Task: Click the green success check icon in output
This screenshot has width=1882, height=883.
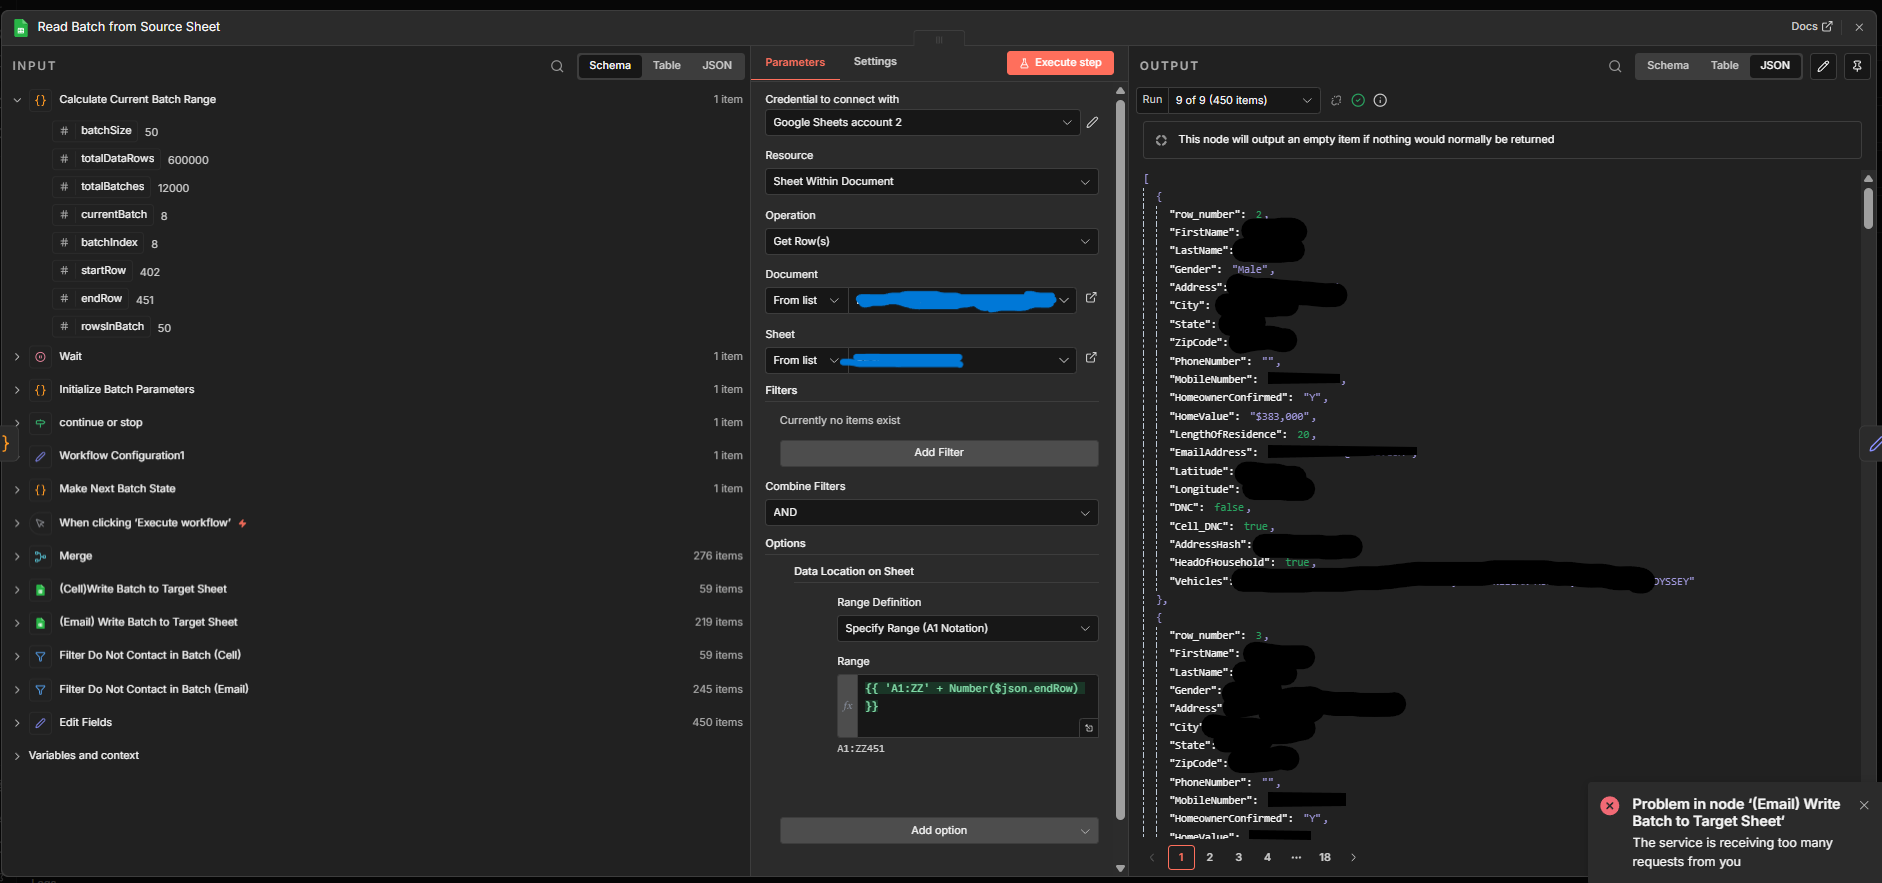Action: pos(1358,100)
